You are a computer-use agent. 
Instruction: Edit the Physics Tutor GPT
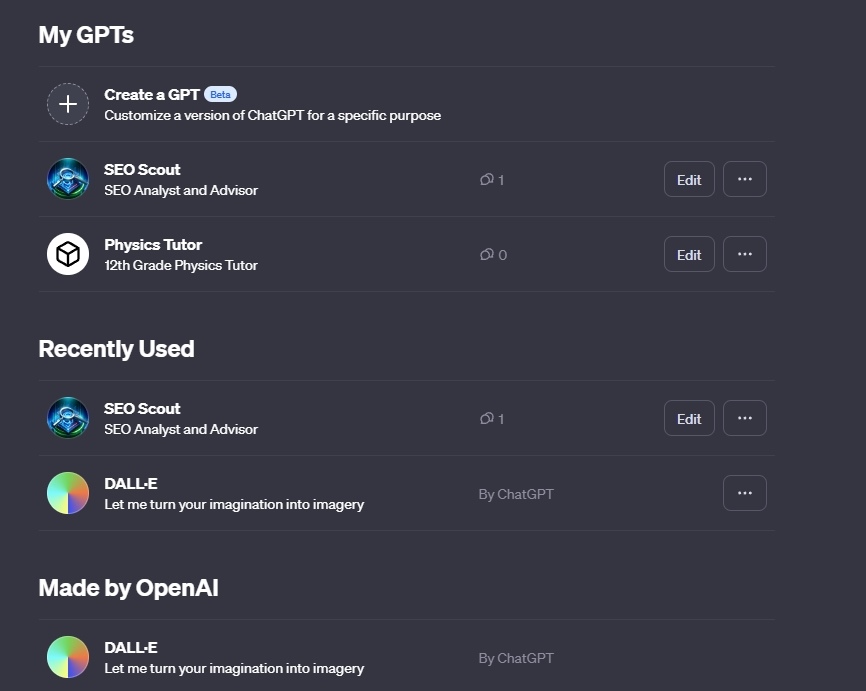tap(688, 254)
